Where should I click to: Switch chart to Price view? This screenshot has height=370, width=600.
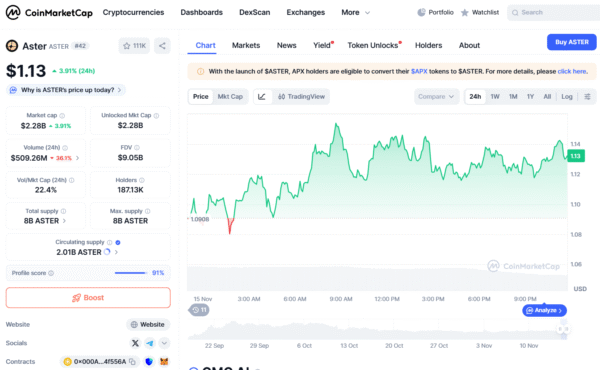click(201, 97)
